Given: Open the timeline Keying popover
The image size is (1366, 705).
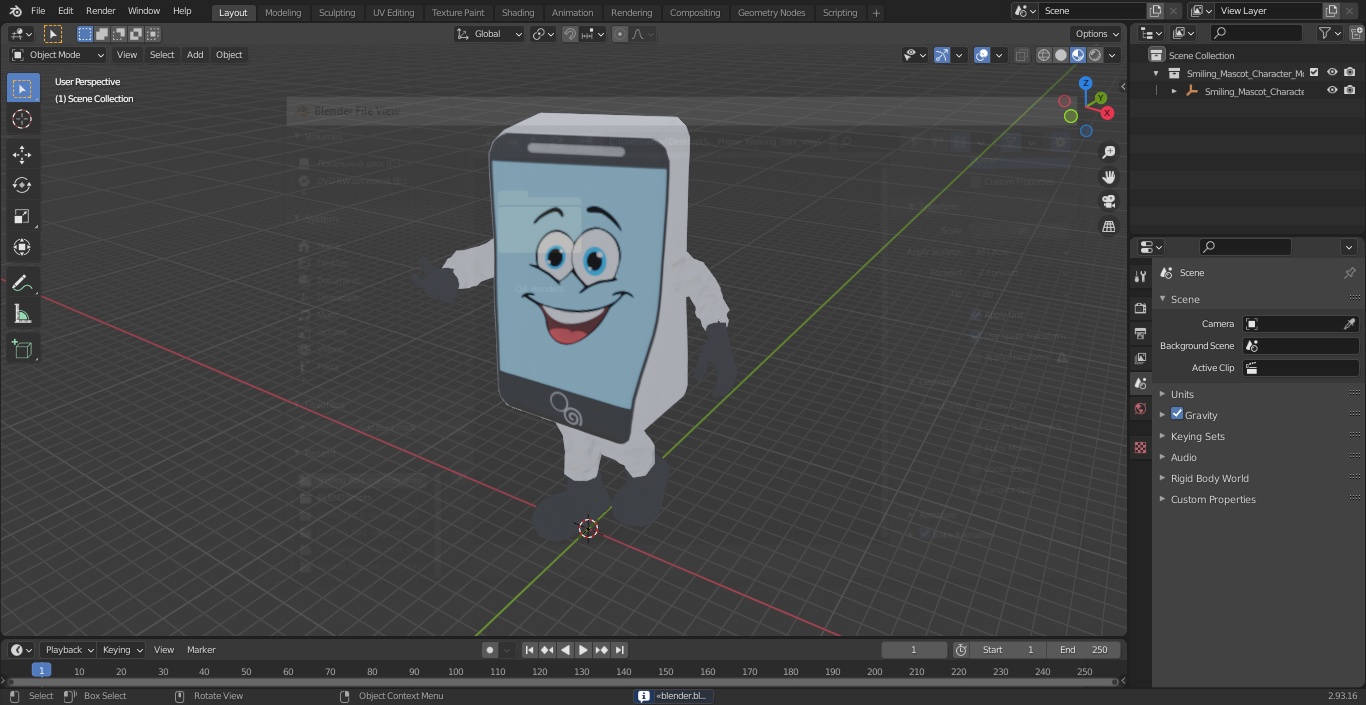Looking at the screenshot, I should pos(122,650).
